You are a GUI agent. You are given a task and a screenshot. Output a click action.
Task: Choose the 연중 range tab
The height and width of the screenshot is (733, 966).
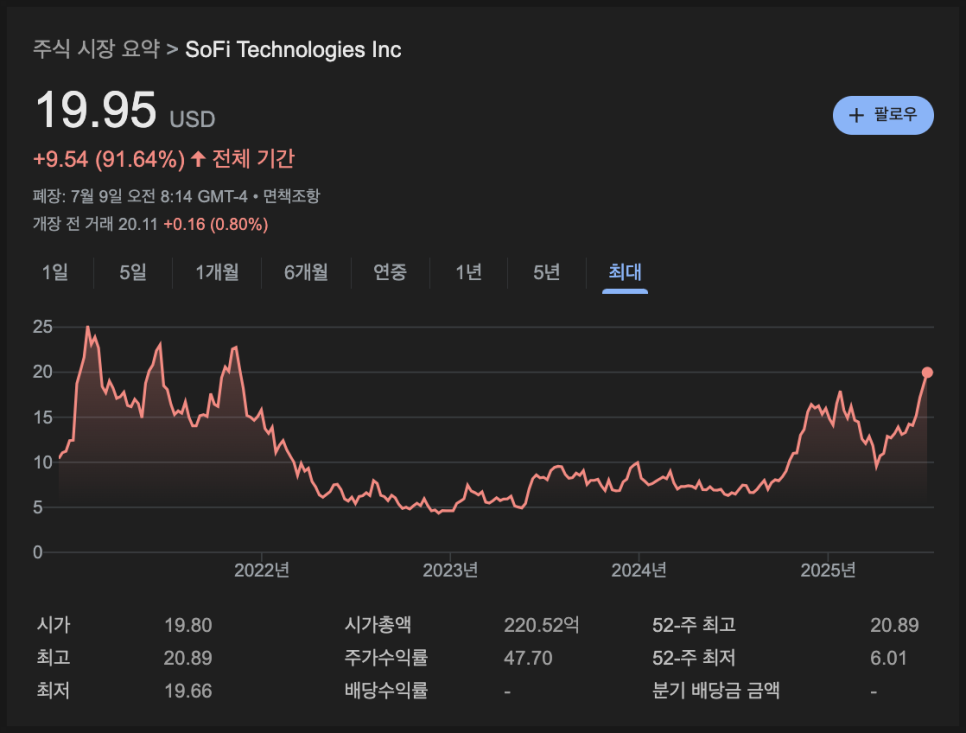390,272
